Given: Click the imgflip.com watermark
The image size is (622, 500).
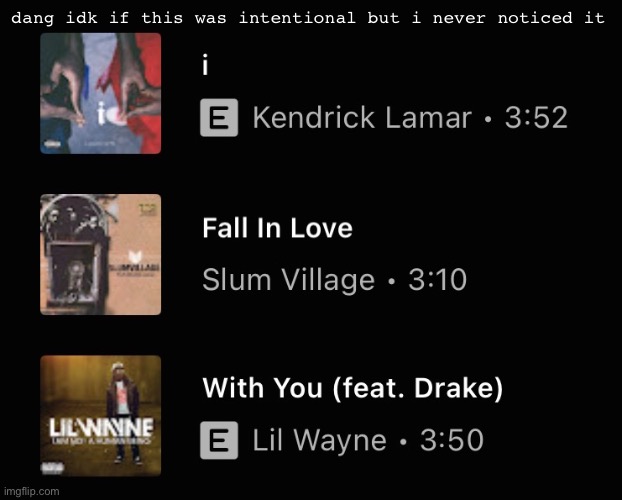Looking at the screenshot, I should coord(30,491).
